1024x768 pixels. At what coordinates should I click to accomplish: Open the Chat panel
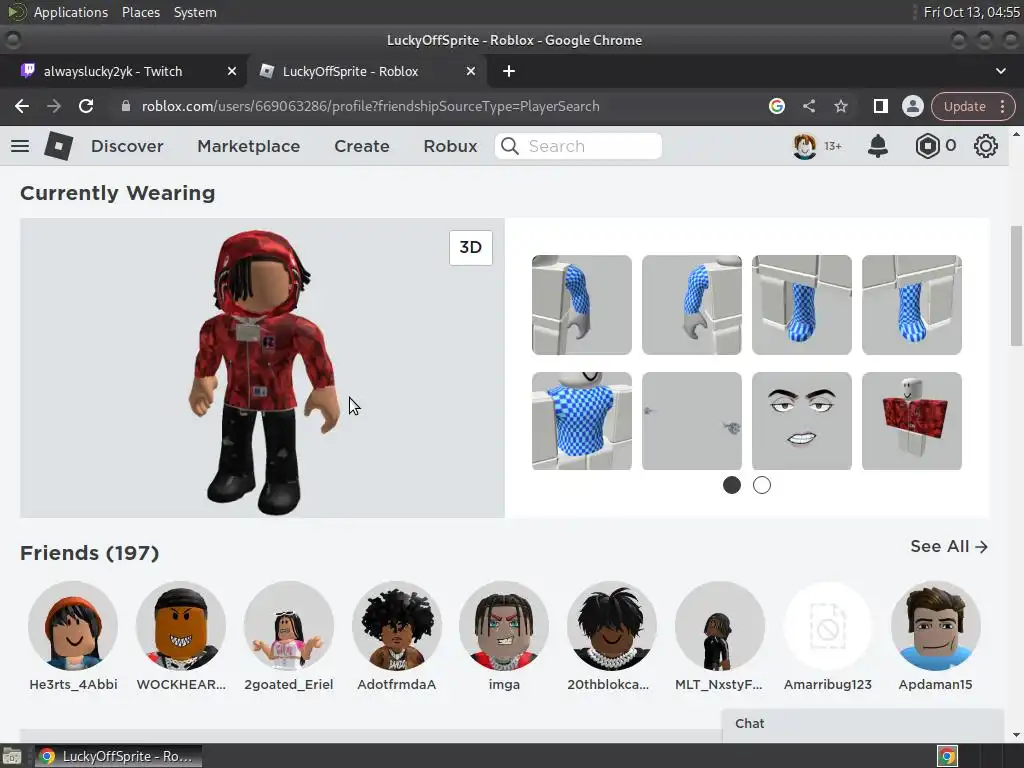[862, 724]
